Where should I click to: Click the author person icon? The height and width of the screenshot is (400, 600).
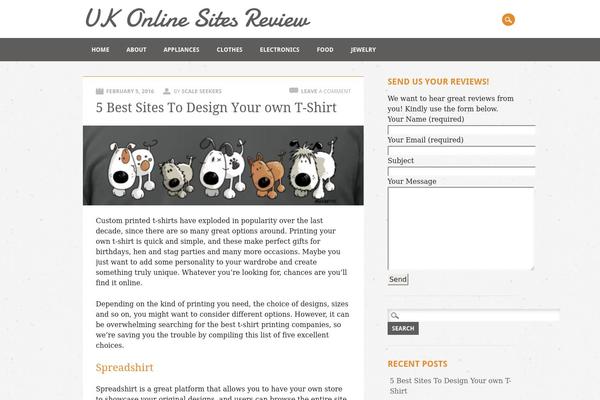tap(167, 91)
